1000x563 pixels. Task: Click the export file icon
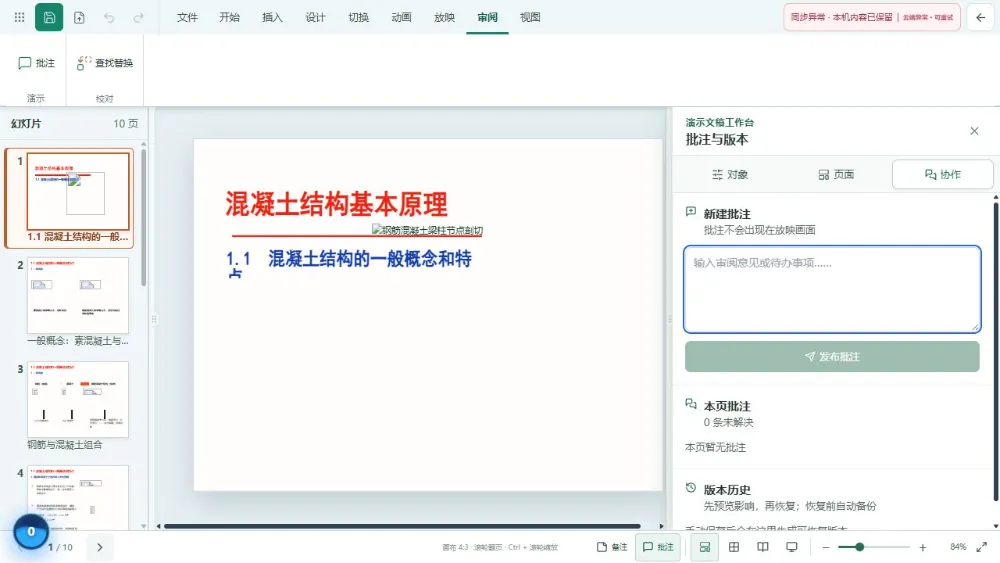point(79,17)
